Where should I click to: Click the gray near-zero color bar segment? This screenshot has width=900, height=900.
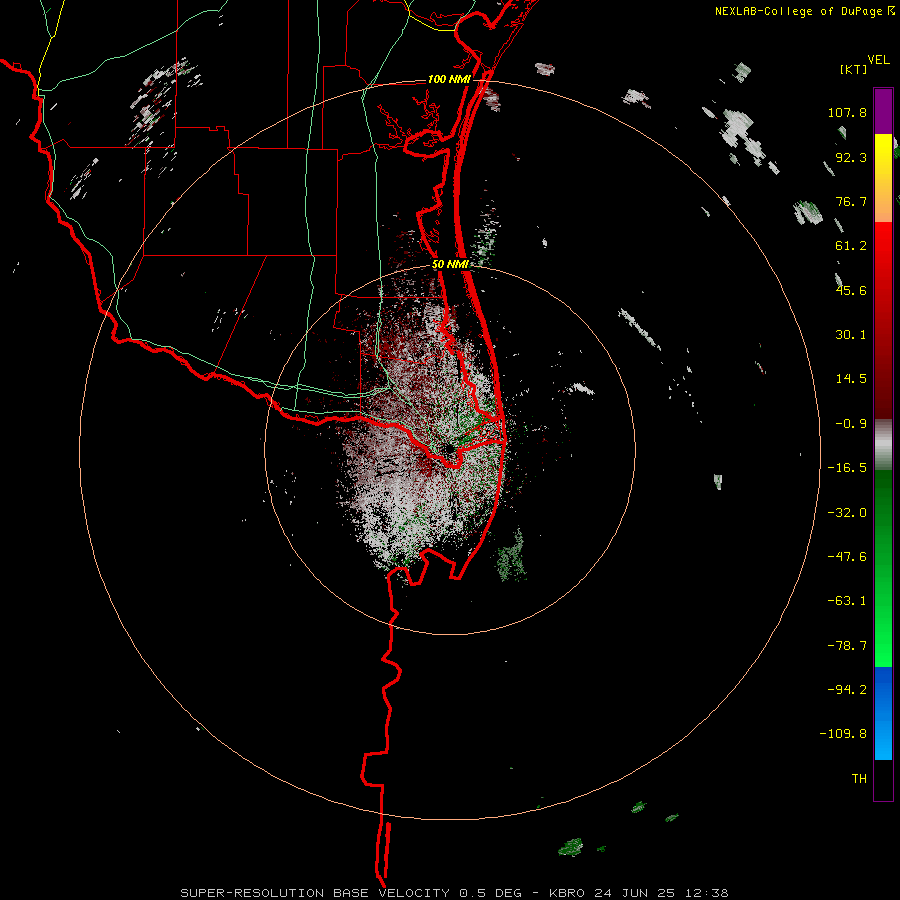point(883,445)
